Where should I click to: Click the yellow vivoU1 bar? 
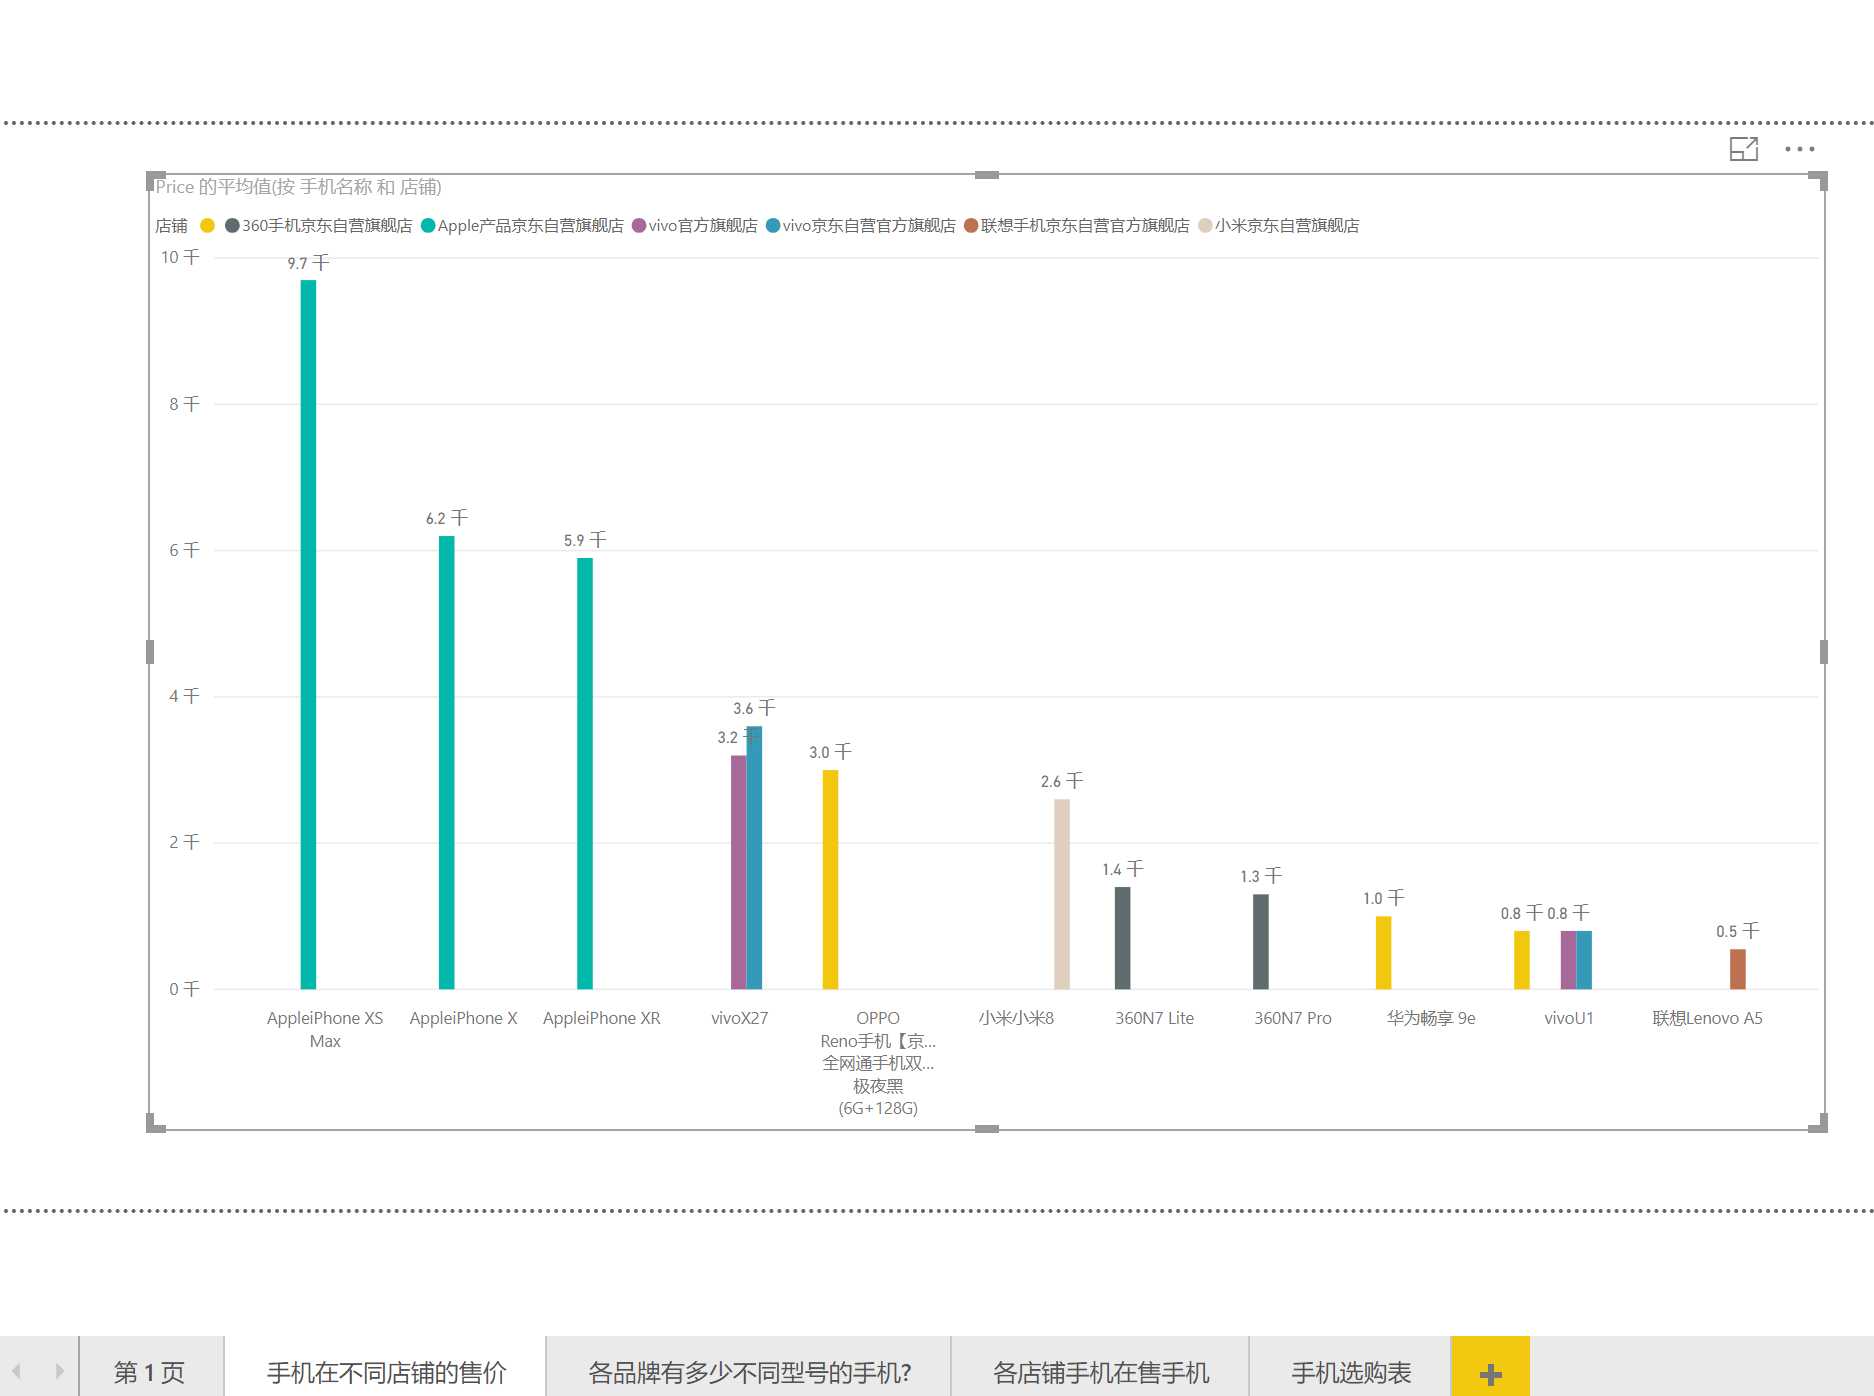pos(1521,960)
